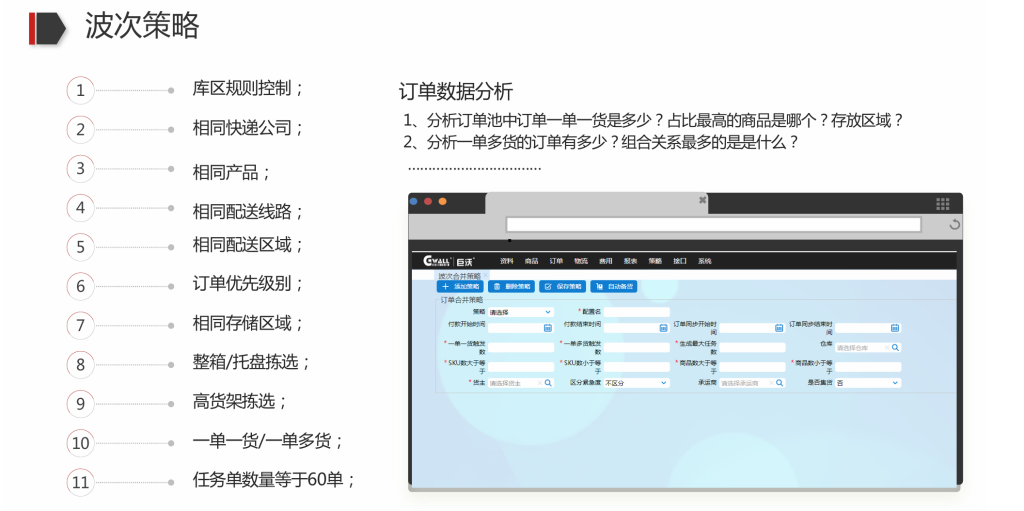1024x511 pixels.
Task: Click browser reload icon beside address bar
Action: [x=954, y=225]
